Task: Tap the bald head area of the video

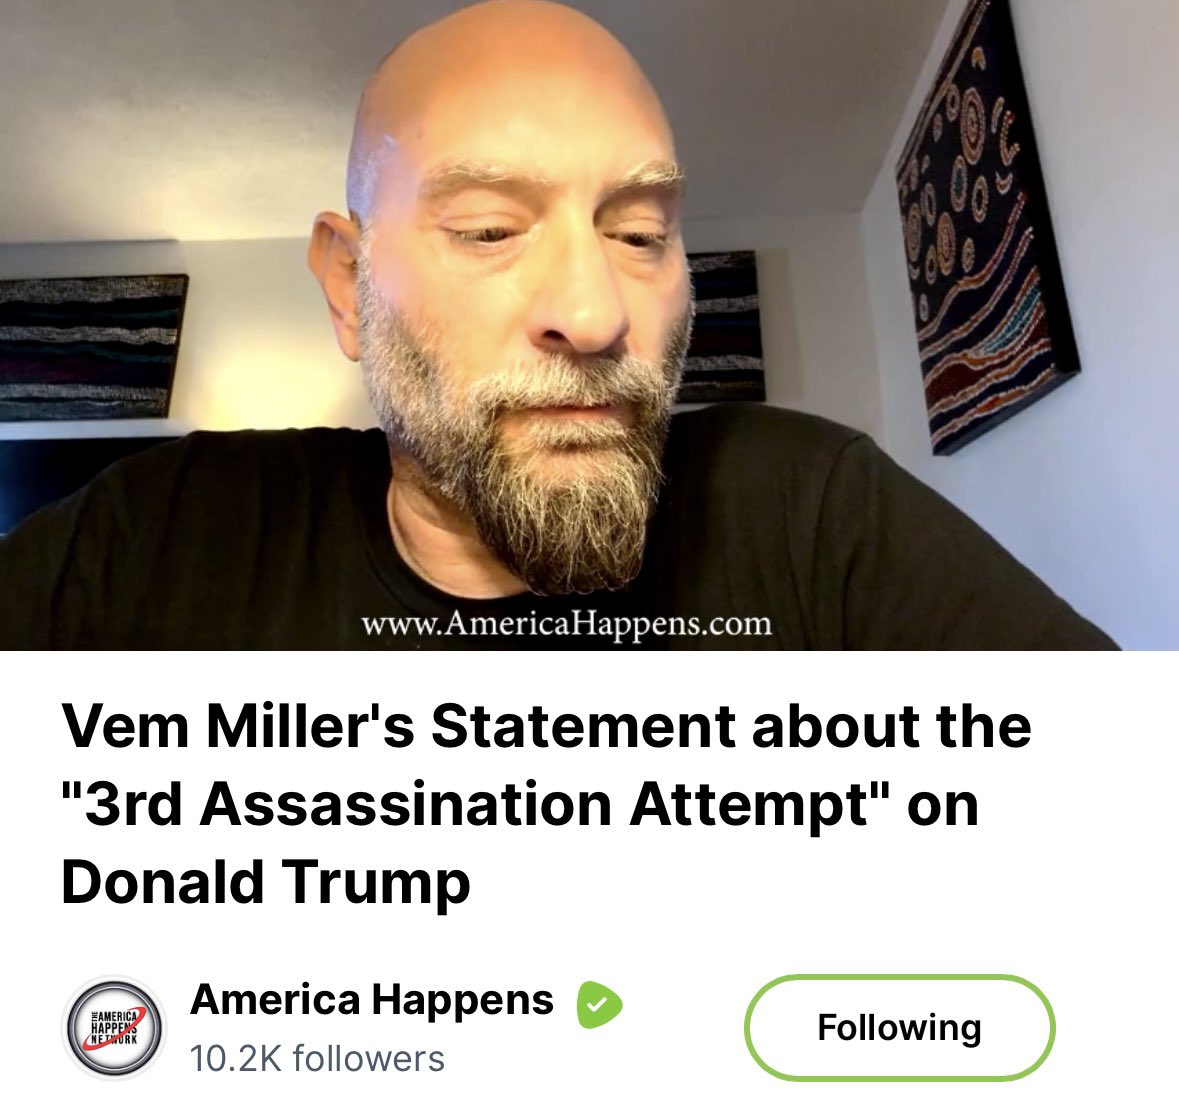Action: click(x=511, y=75)
